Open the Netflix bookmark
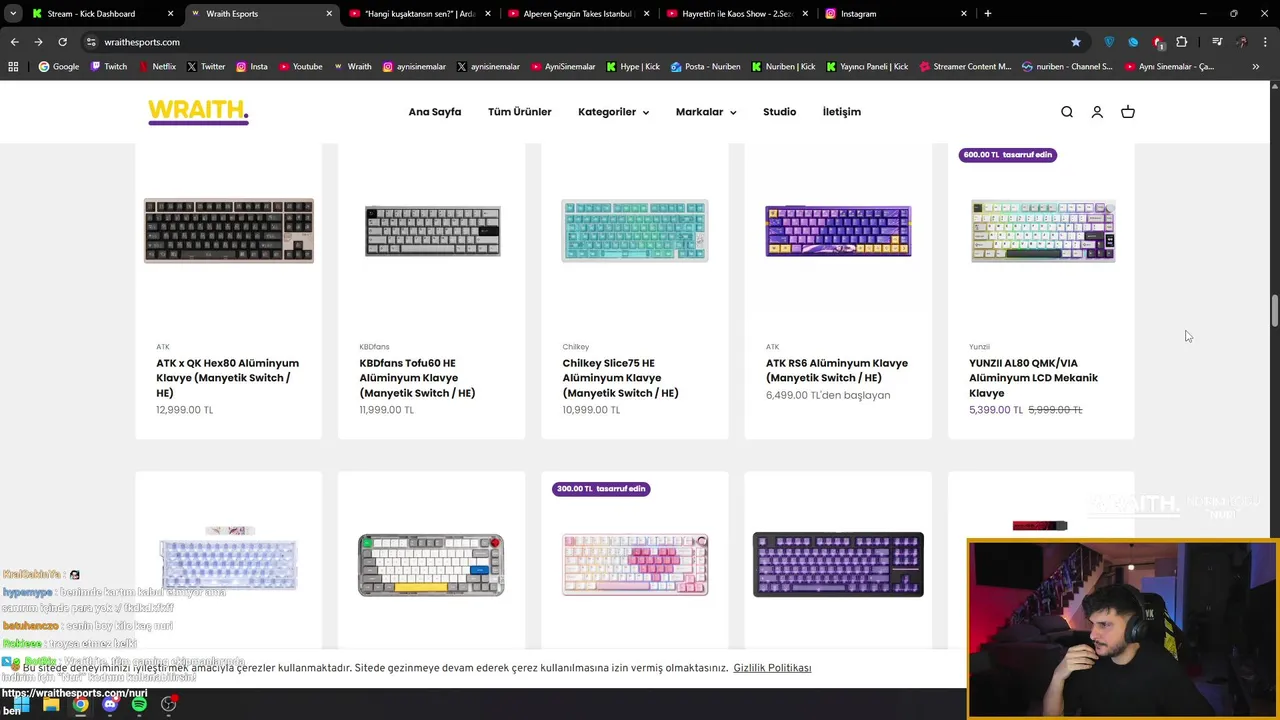Screen dimensions: 1280x720 click(x=156, y=67)
